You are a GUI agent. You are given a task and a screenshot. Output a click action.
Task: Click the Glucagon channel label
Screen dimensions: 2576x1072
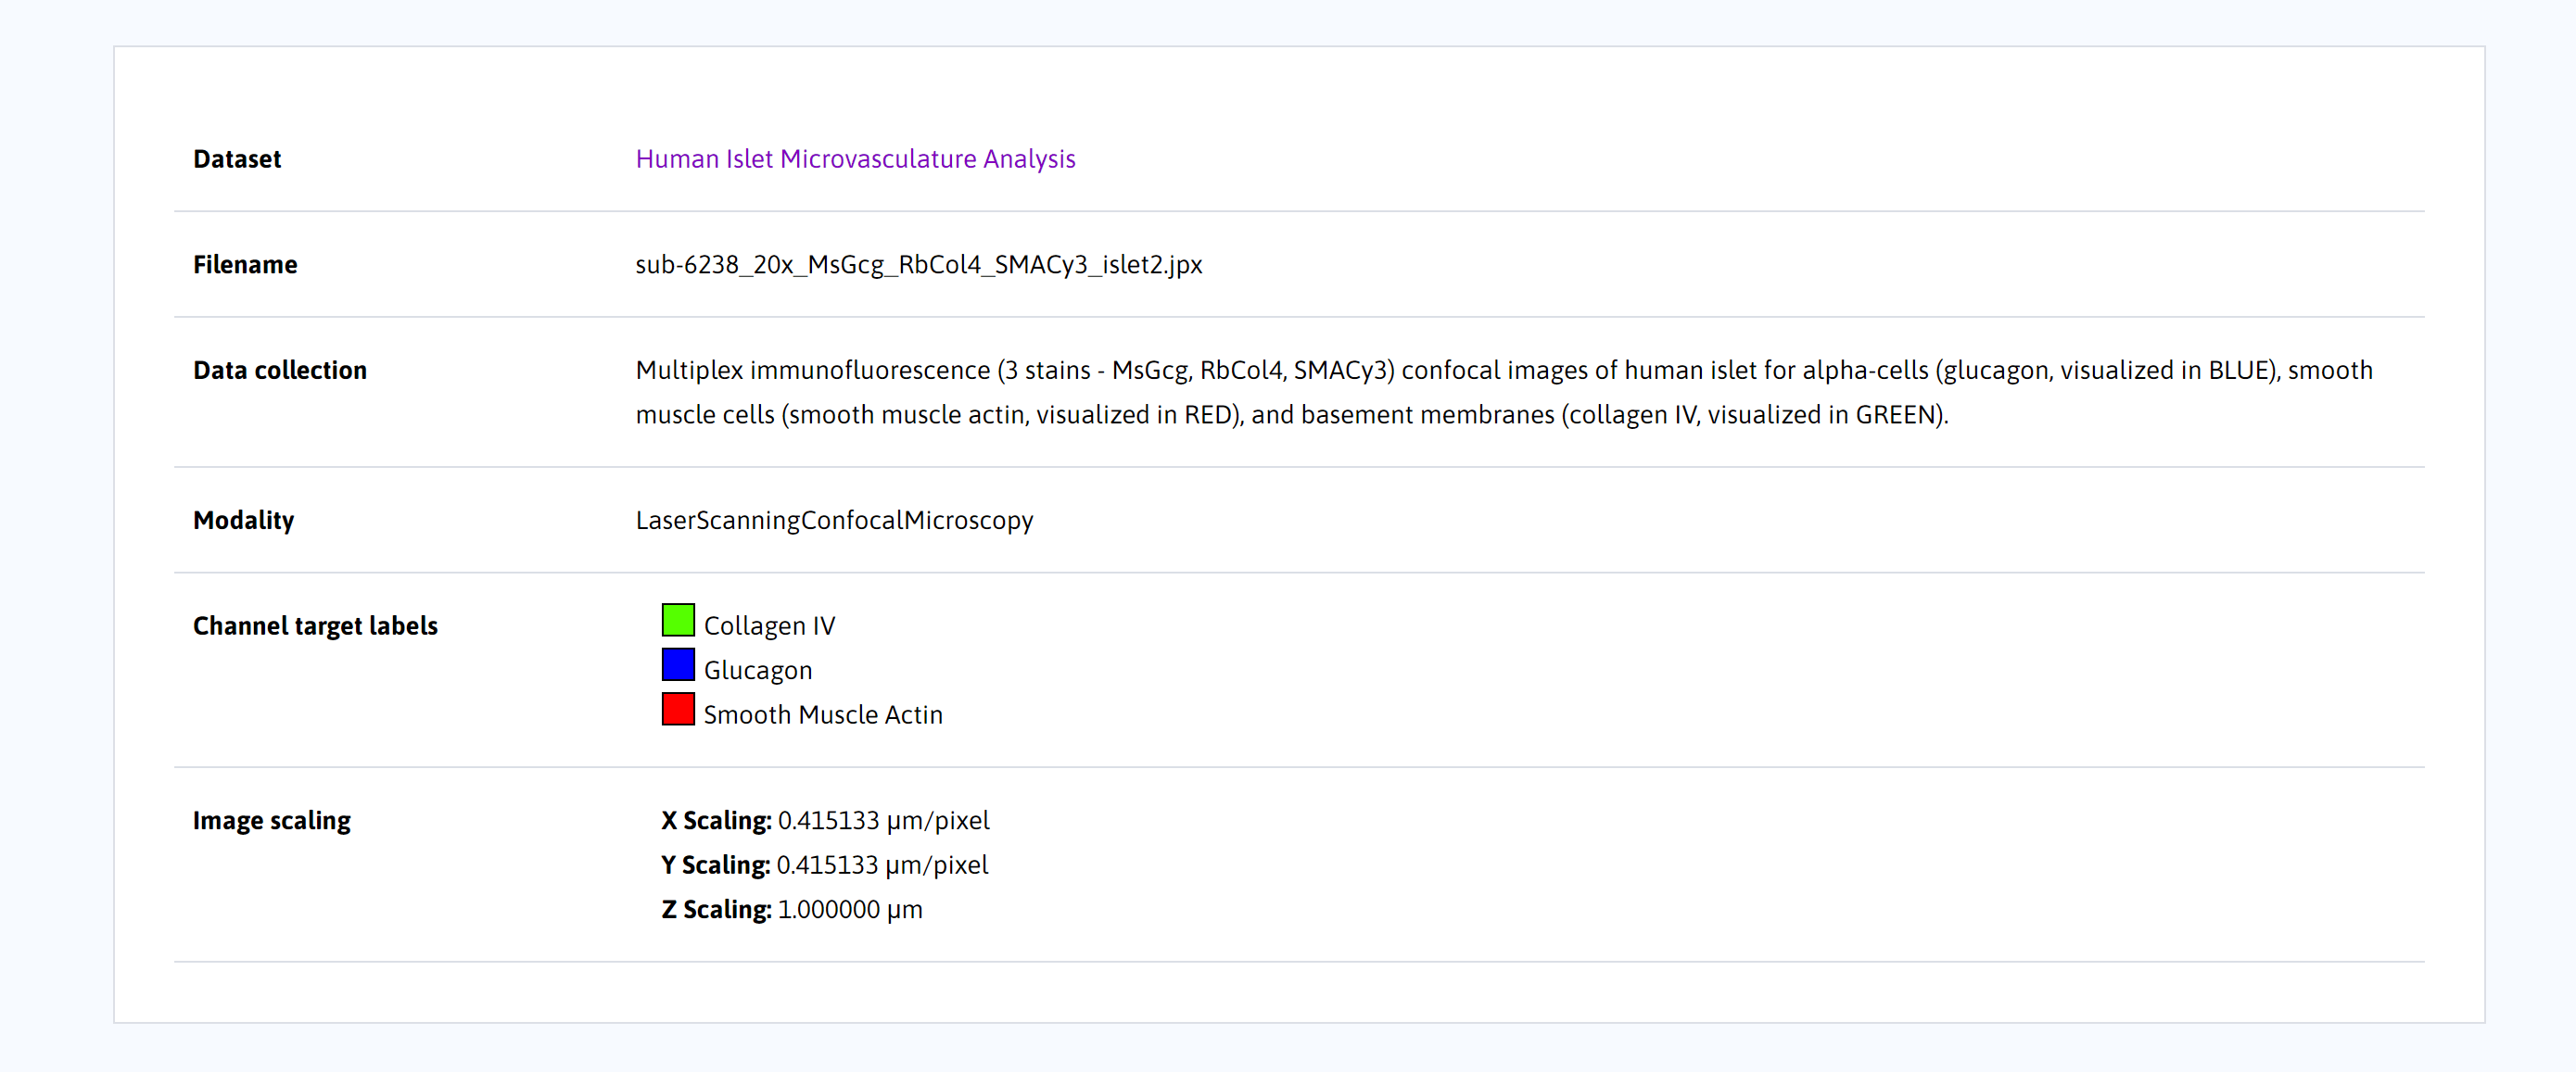coord(757,670)
